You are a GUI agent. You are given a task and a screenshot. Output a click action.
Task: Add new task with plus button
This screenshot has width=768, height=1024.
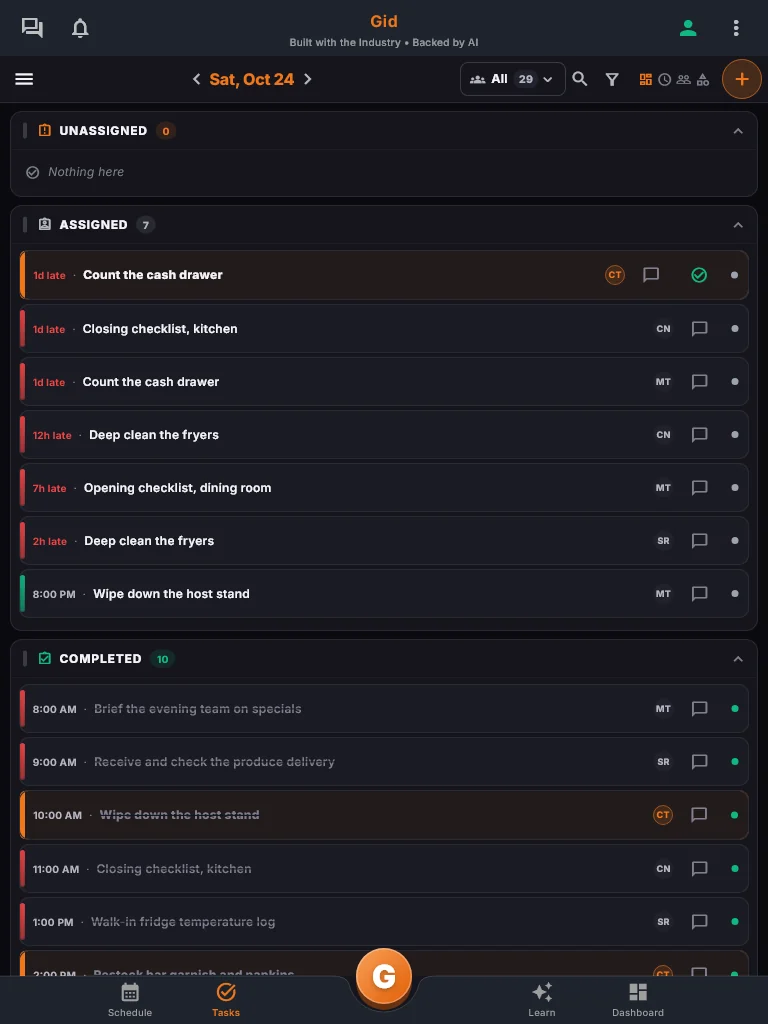click(742, 79)
